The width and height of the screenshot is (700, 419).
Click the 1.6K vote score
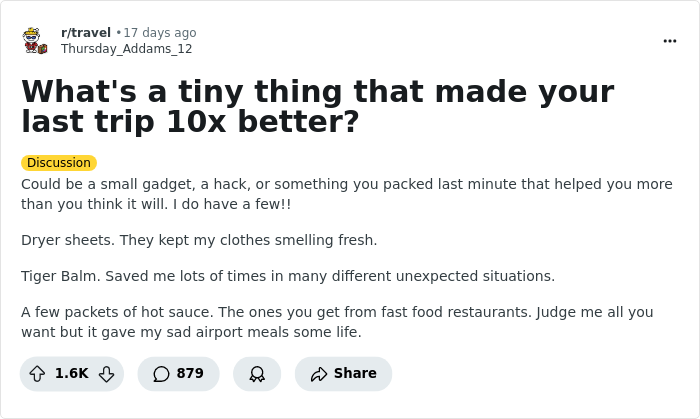[x=71, y=374]
